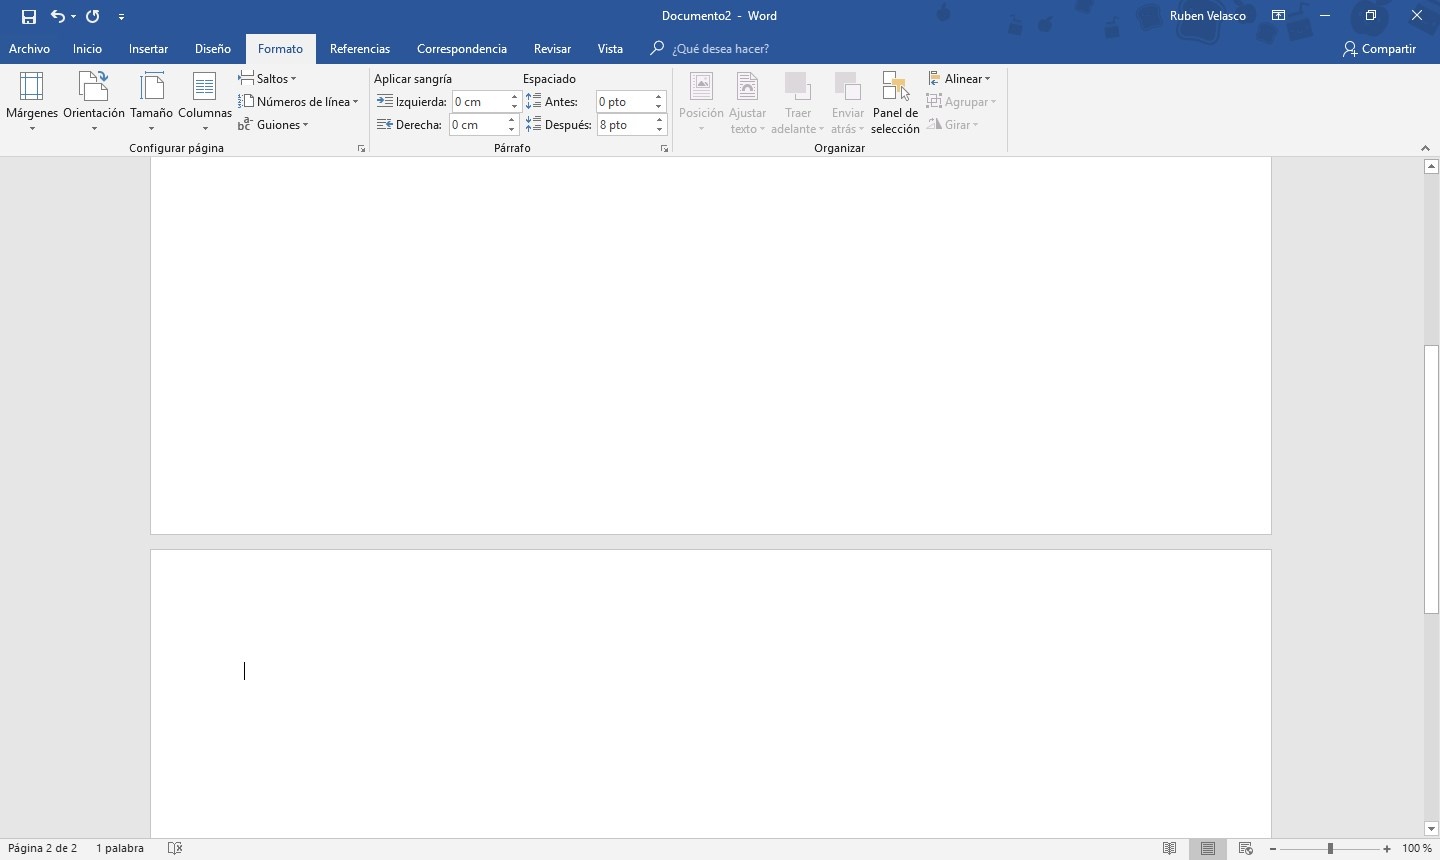Open the Orientación options

point(94,101)
